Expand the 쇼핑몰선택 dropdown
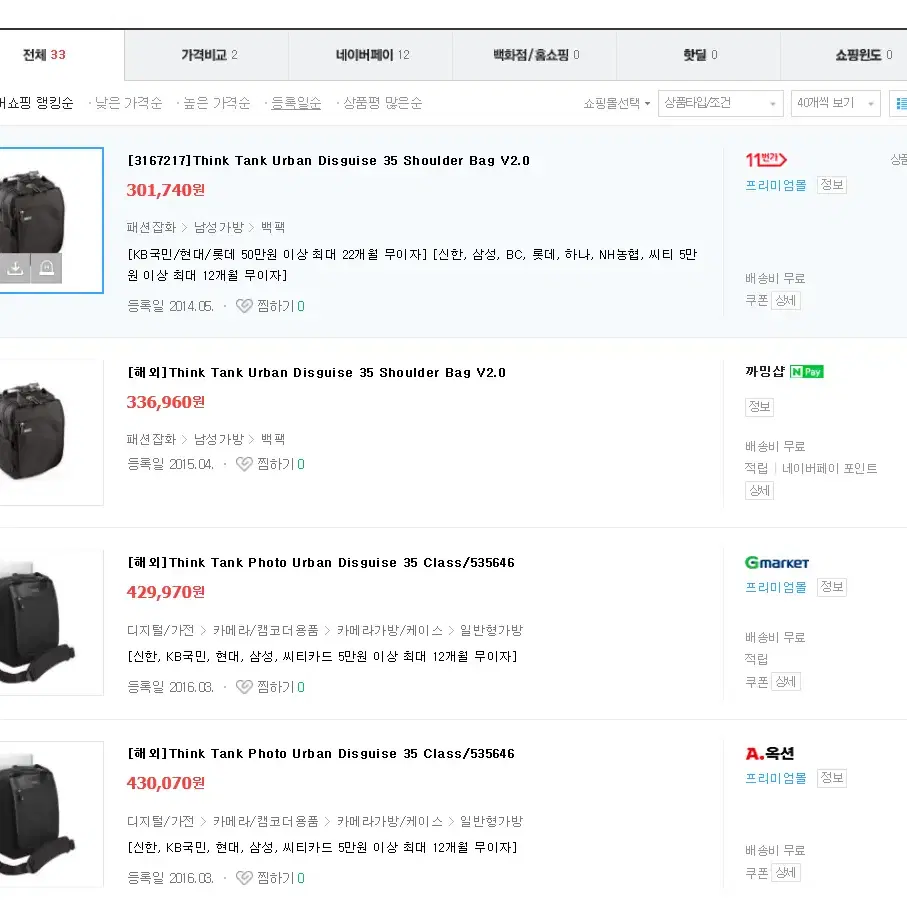Viewport: 907px width, 907px height. (x=617, y=104)
